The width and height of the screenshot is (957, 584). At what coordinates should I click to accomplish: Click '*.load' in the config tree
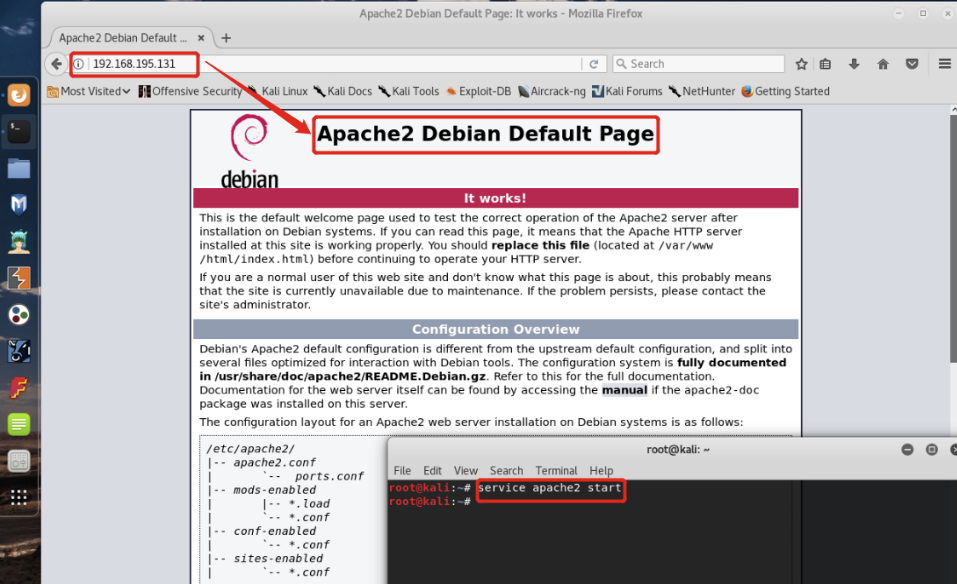click(309, 504)
